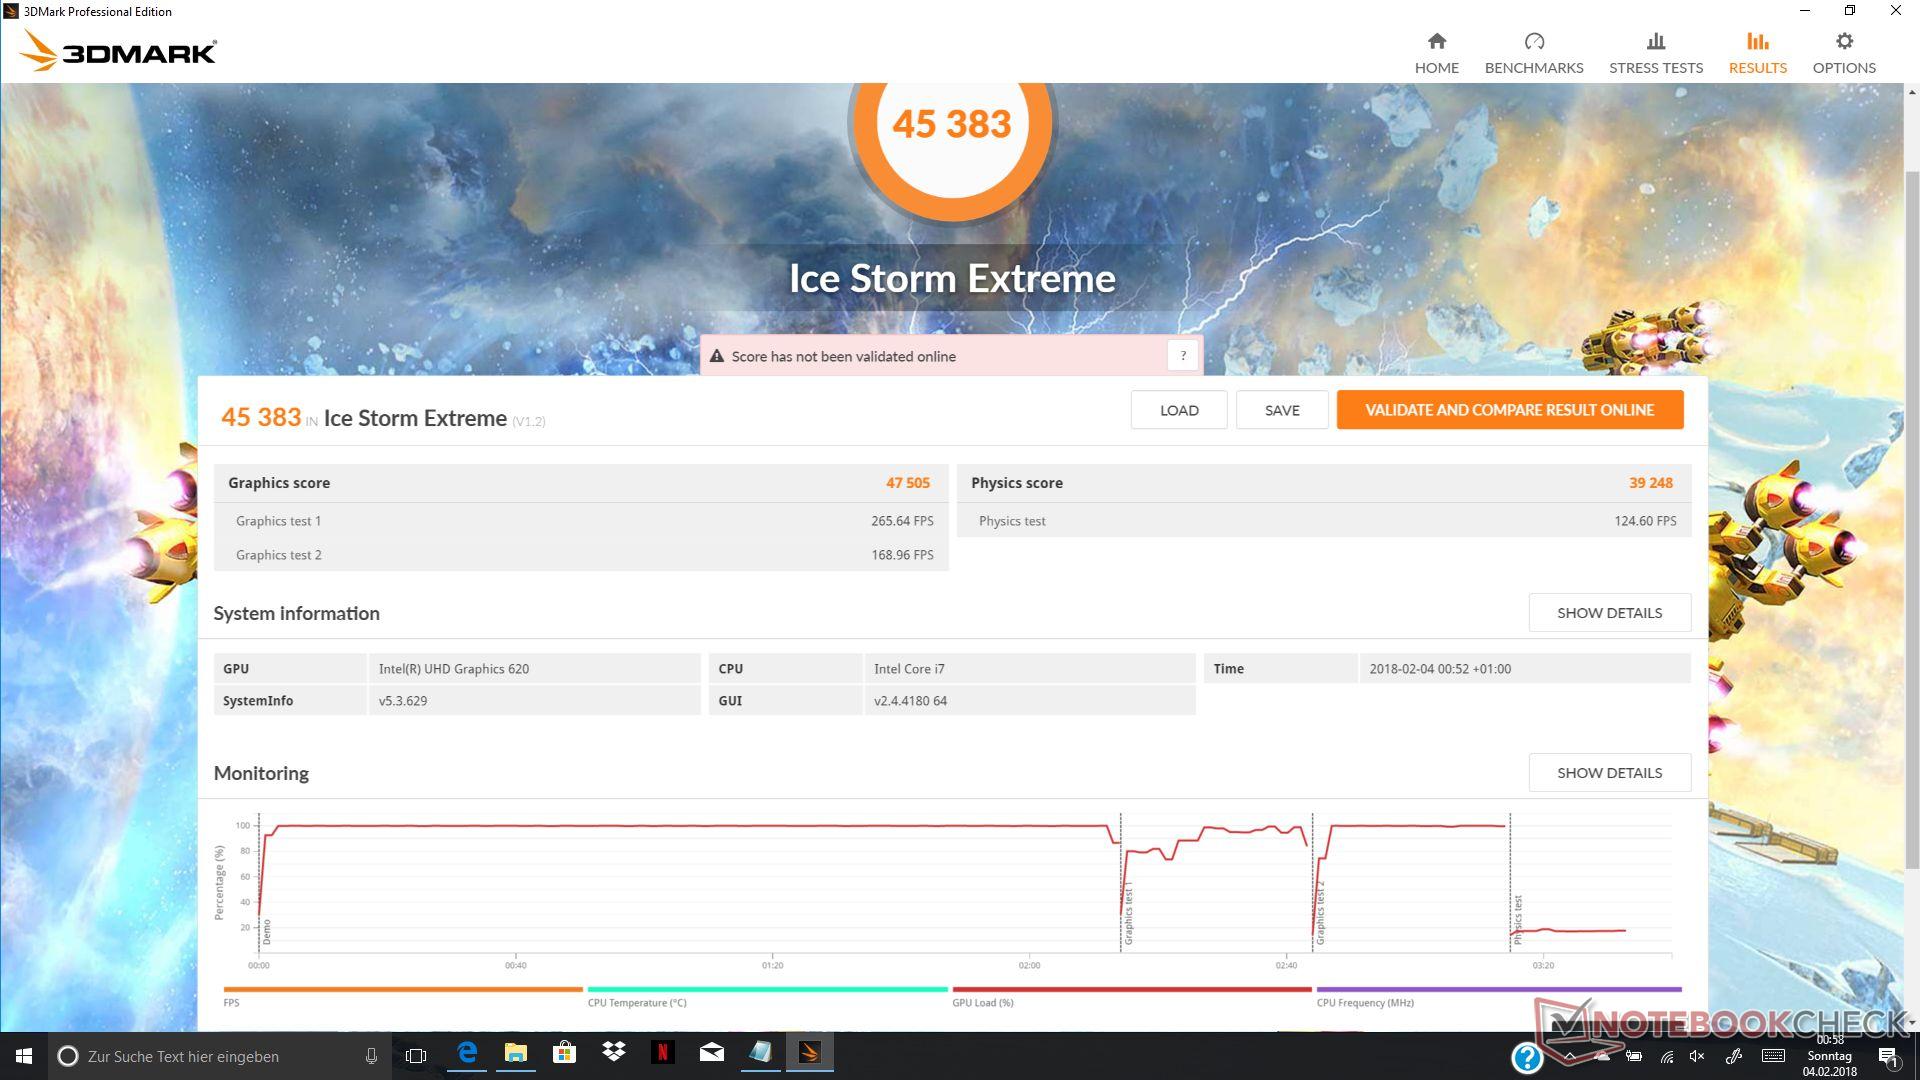Click the Physics test row
This screenshot has height=1080, width=1920.
click(x=1324, y=521)
